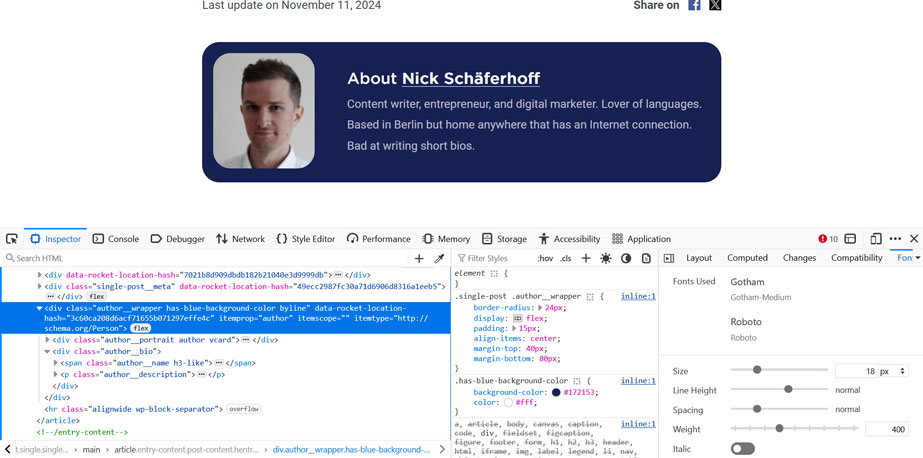This screenshot has width=923, height=458.
Task: Expand the author__description paragraph
Action: pos(55,374)
